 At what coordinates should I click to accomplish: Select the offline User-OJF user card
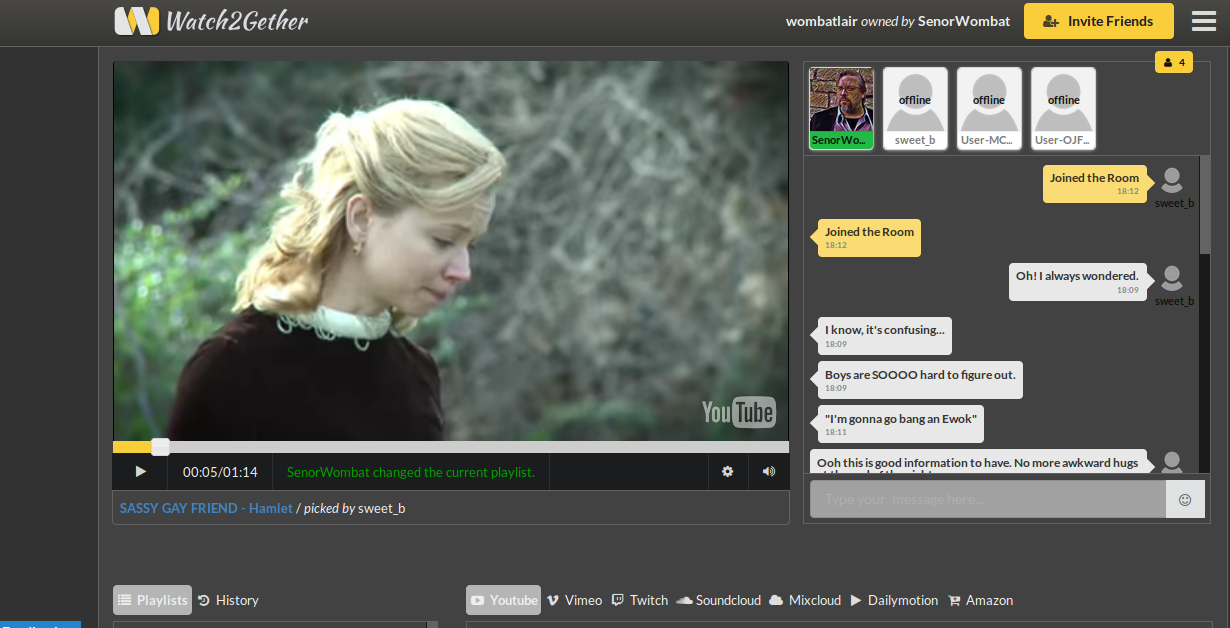(x=1063, y=109)
